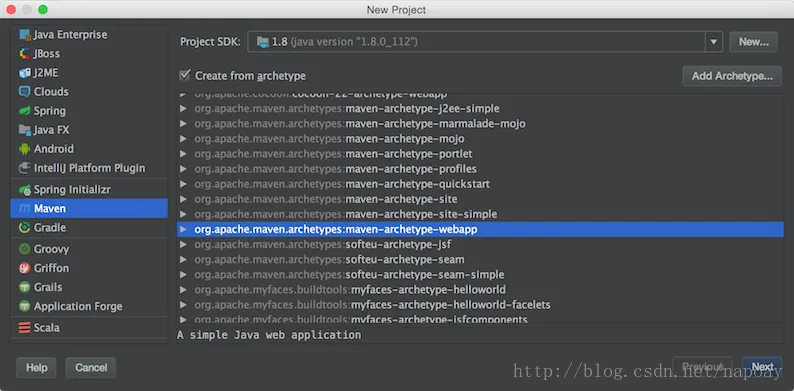Choose Android project type
The width and height of the screenshot is (794, 391).
click(89, 149)
